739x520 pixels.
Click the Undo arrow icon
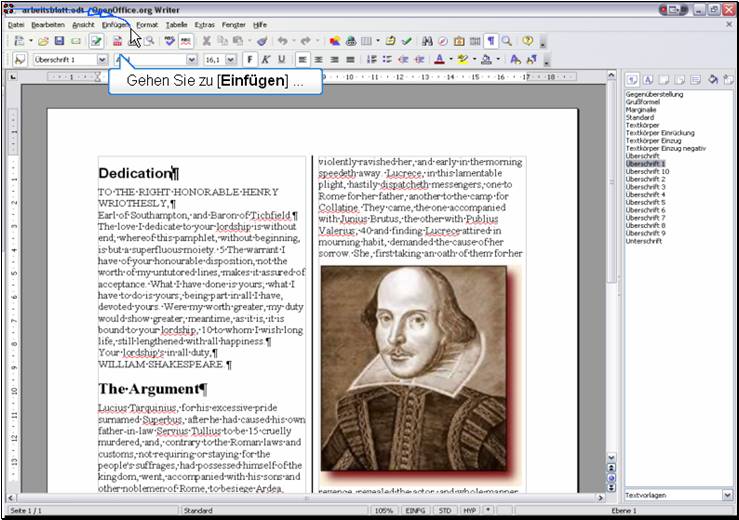tap(283, 41)
